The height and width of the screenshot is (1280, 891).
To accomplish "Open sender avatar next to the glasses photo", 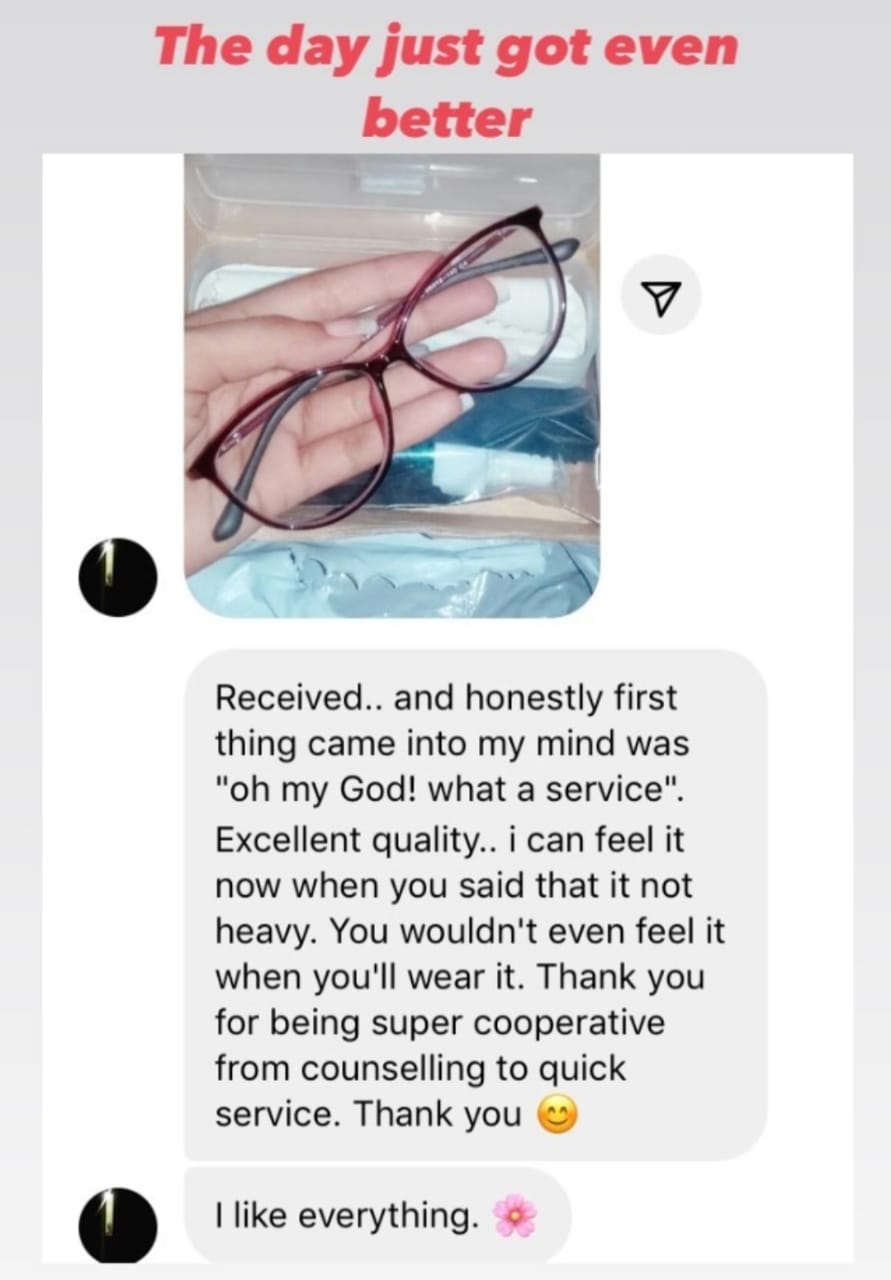I will pos(117,578).
